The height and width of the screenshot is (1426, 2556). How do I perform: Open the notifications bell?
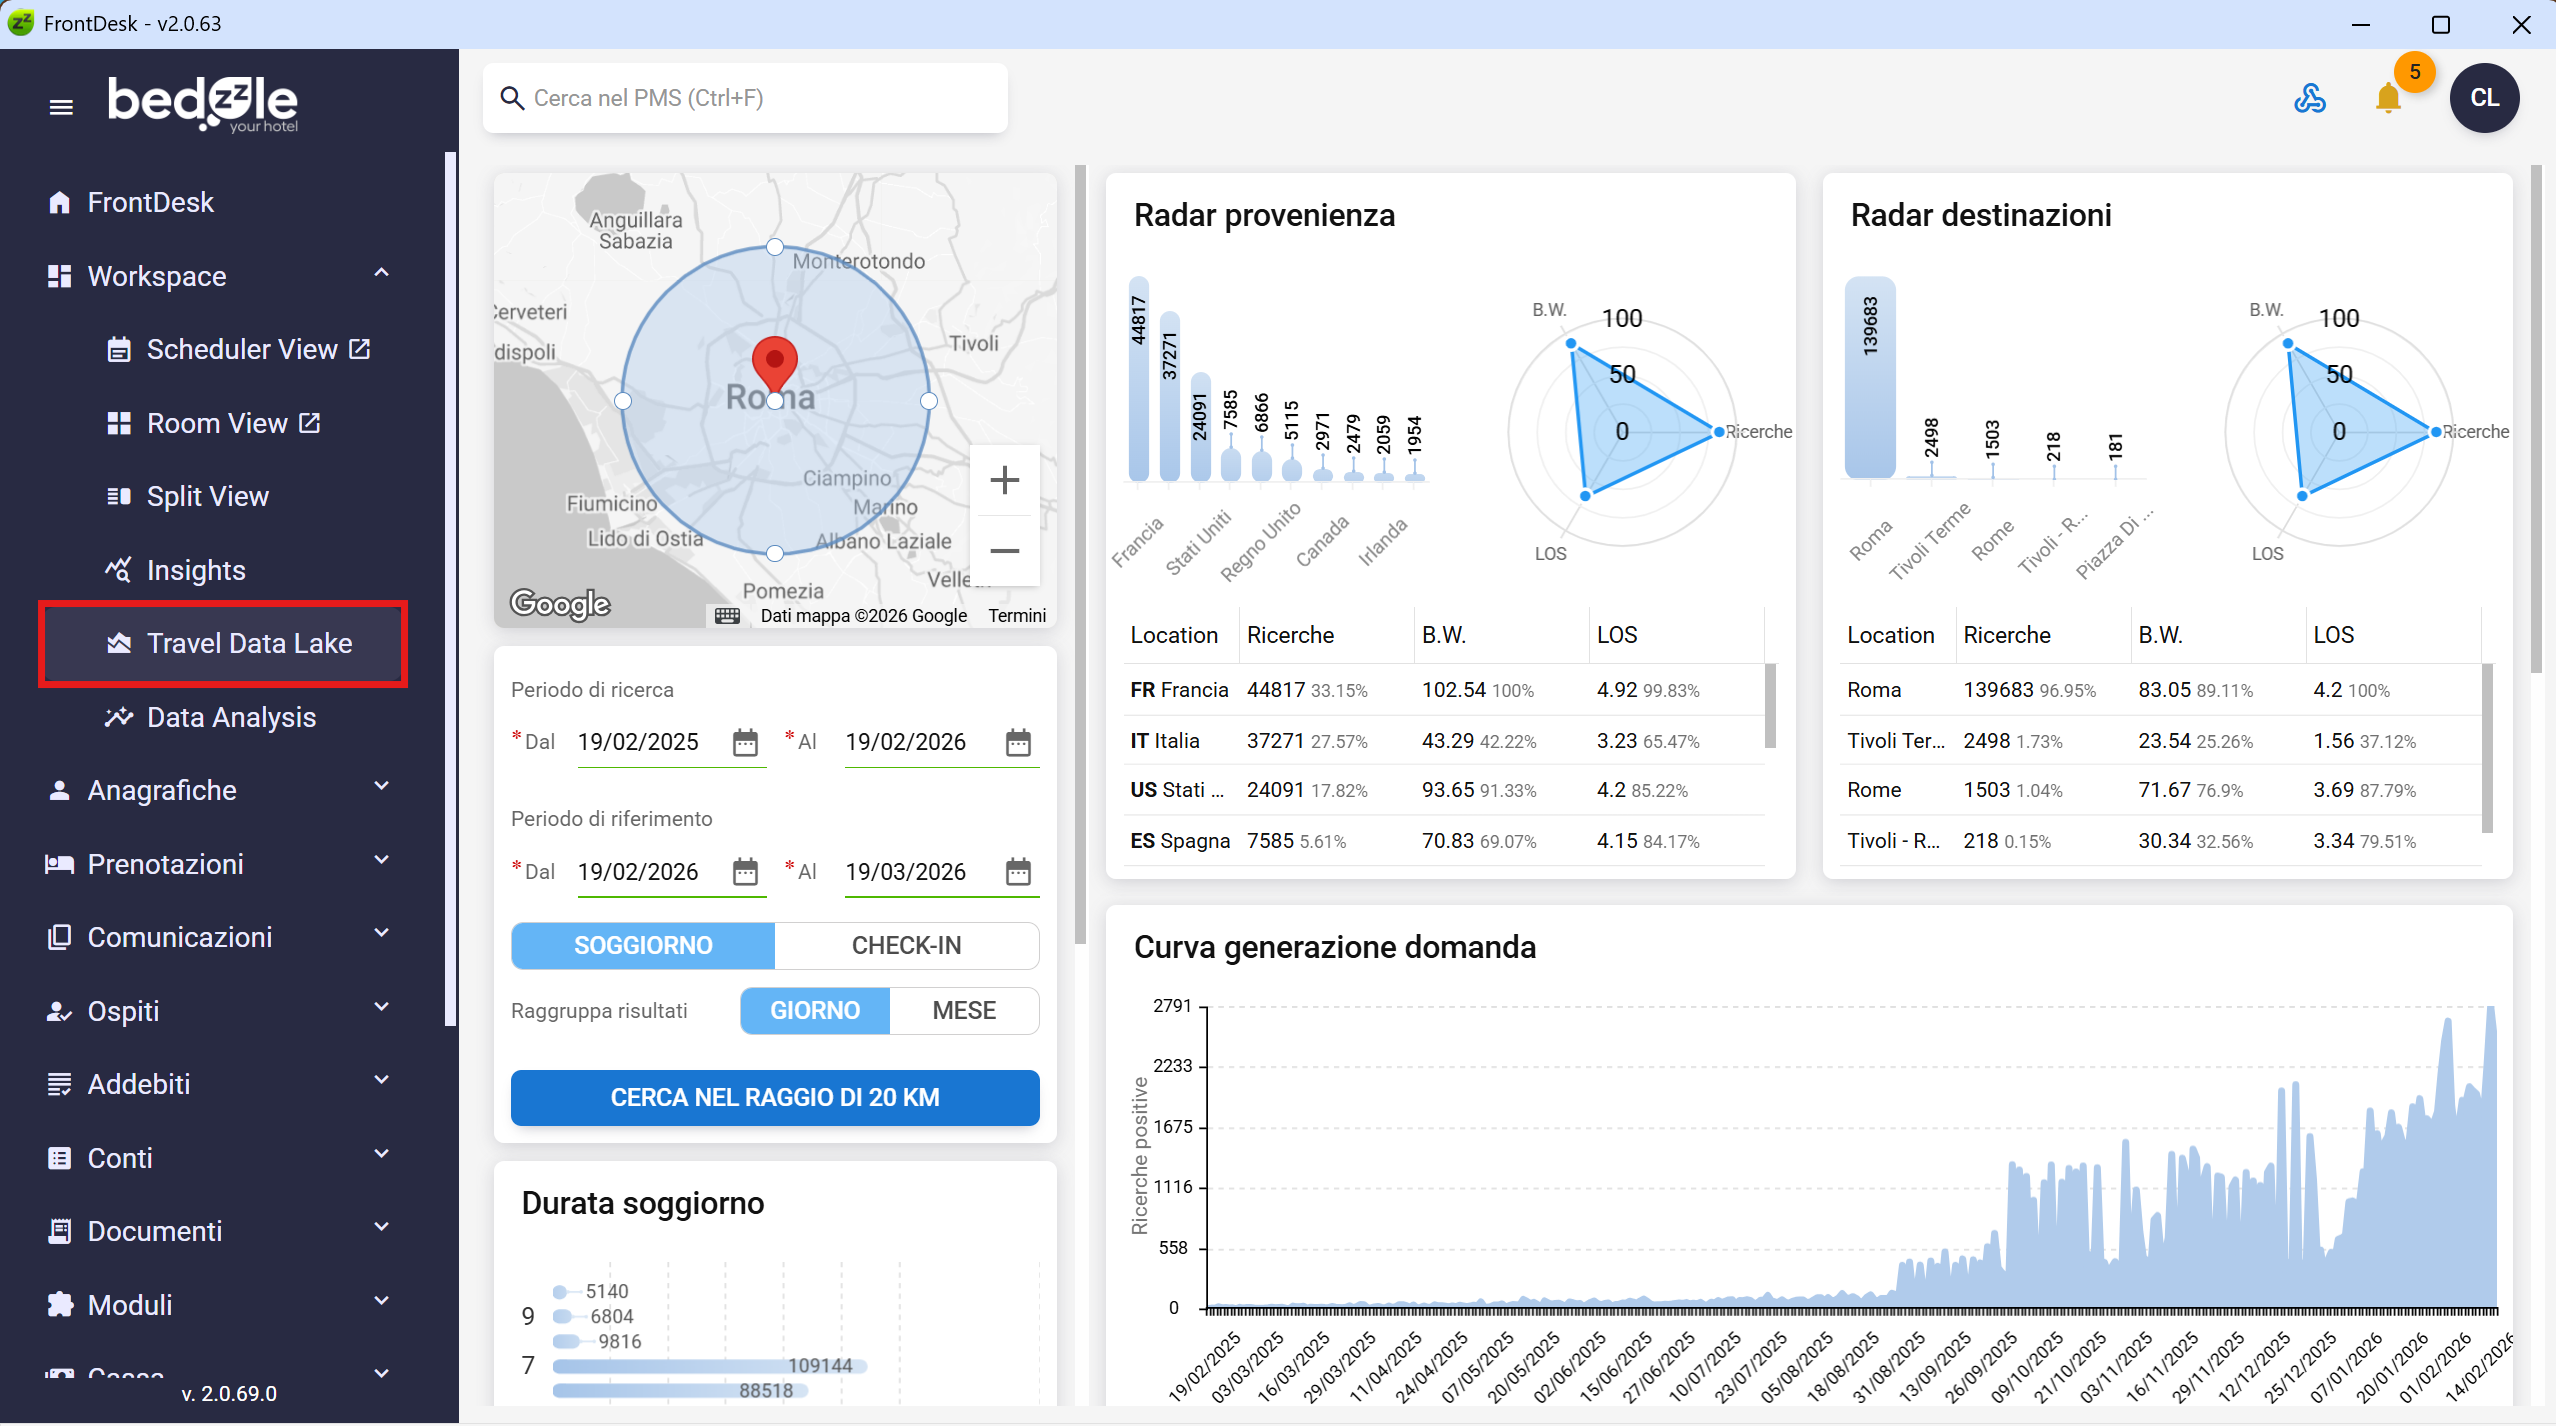[x=2388, y=99]
